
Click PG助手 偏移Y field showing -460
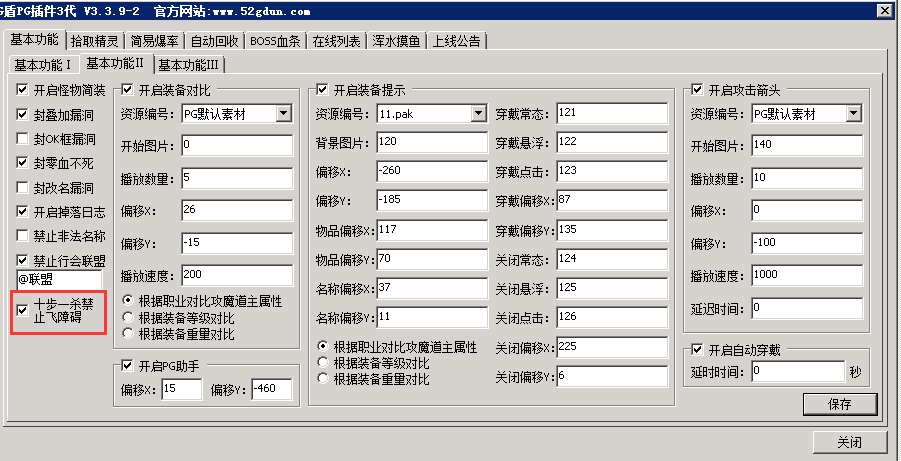[272, 389]
